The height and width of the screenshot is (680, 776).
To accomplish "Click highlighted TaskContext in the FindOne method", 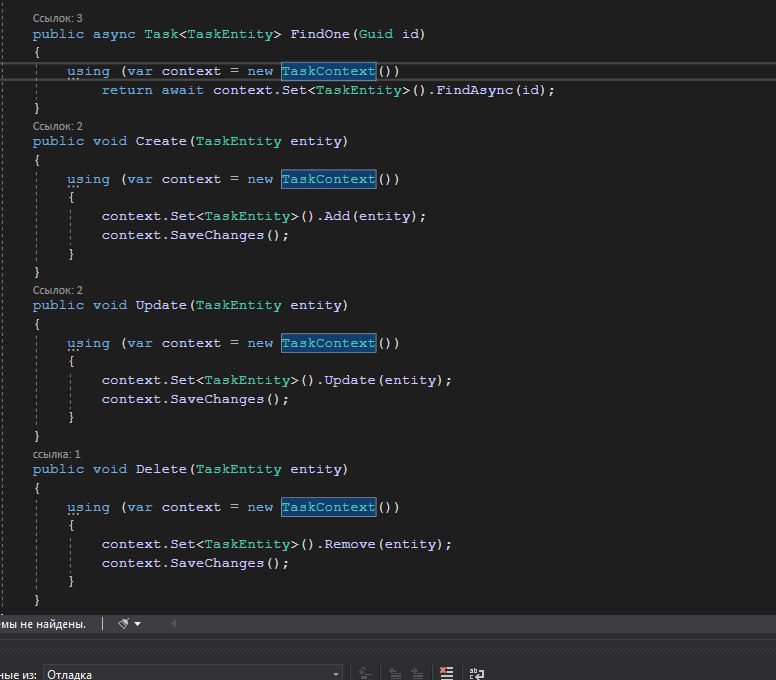I will point(328,71).
